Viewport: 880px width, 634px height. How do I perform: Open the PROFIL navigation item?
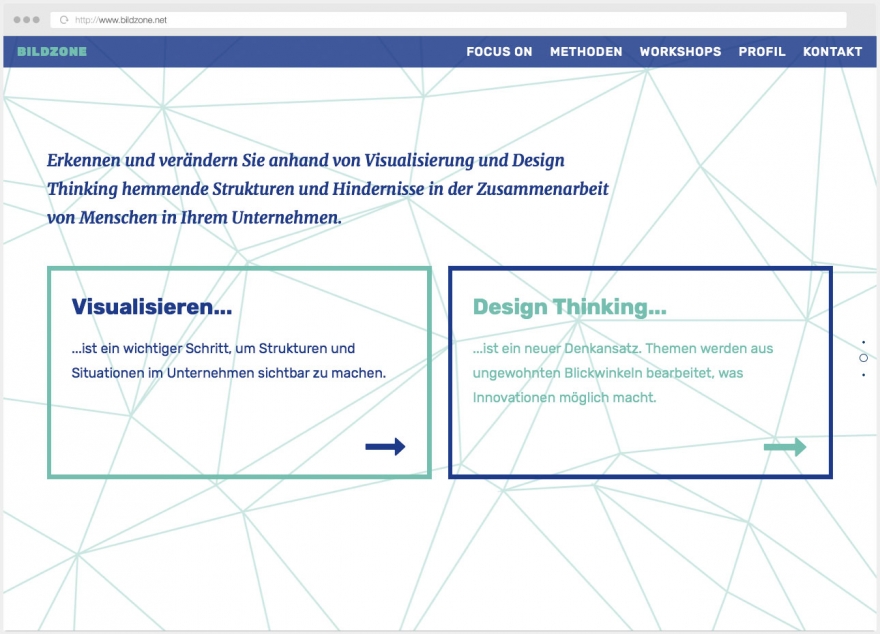click(x=762, y=52)
